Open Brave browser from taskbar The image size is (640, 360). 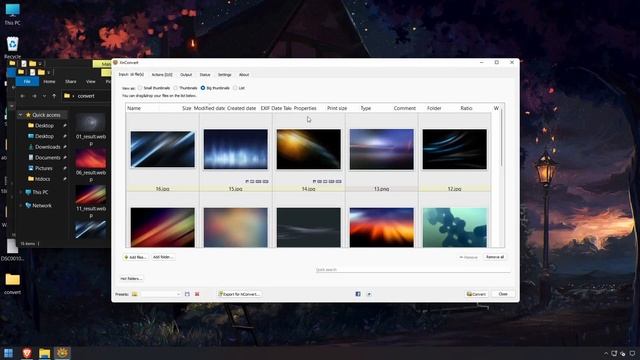(27, 353)
